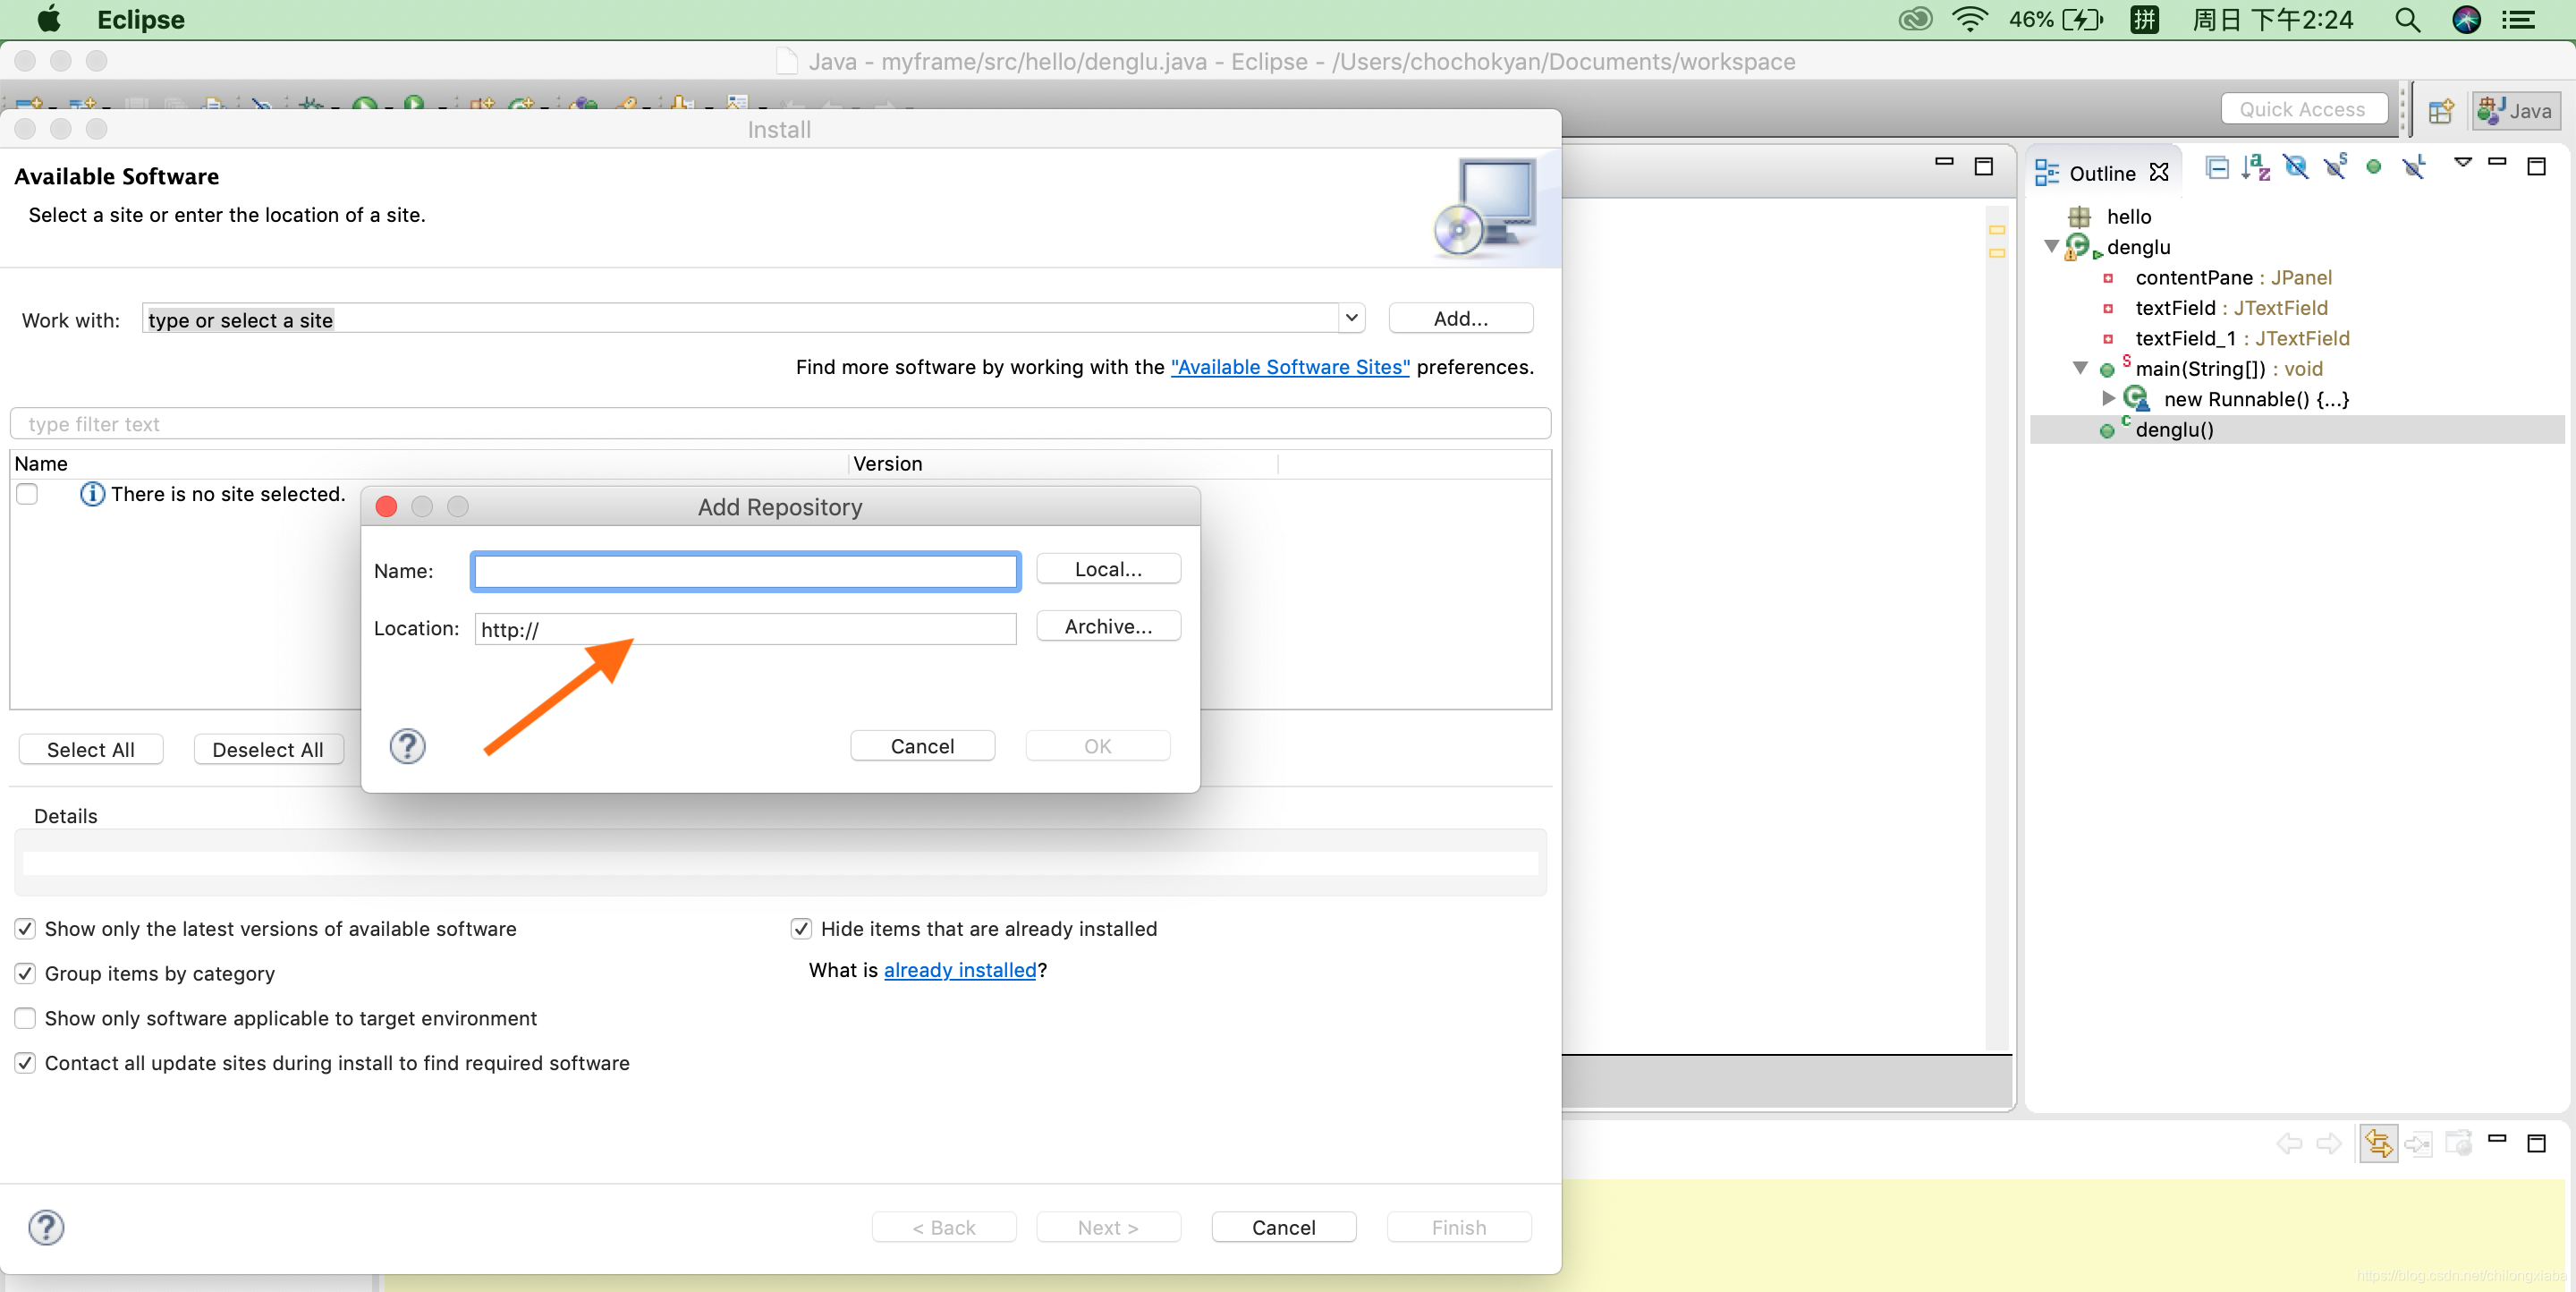This screenshot has width=2576, height=1292.
Task: Open help in Install dialog footer
Action: pos(46,1227)
